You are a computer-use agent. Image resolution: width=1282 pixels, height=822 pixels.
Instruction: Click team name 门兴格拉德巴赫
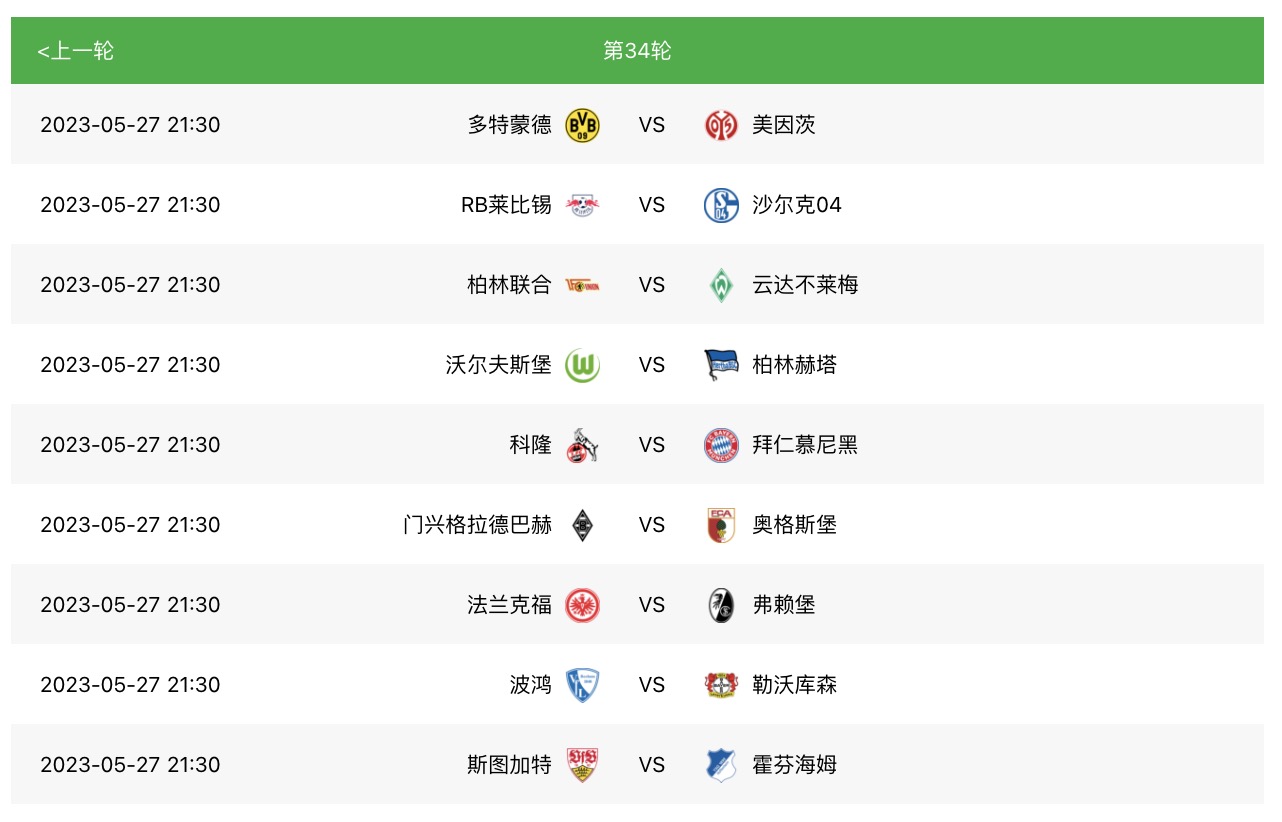click(477, 525)
